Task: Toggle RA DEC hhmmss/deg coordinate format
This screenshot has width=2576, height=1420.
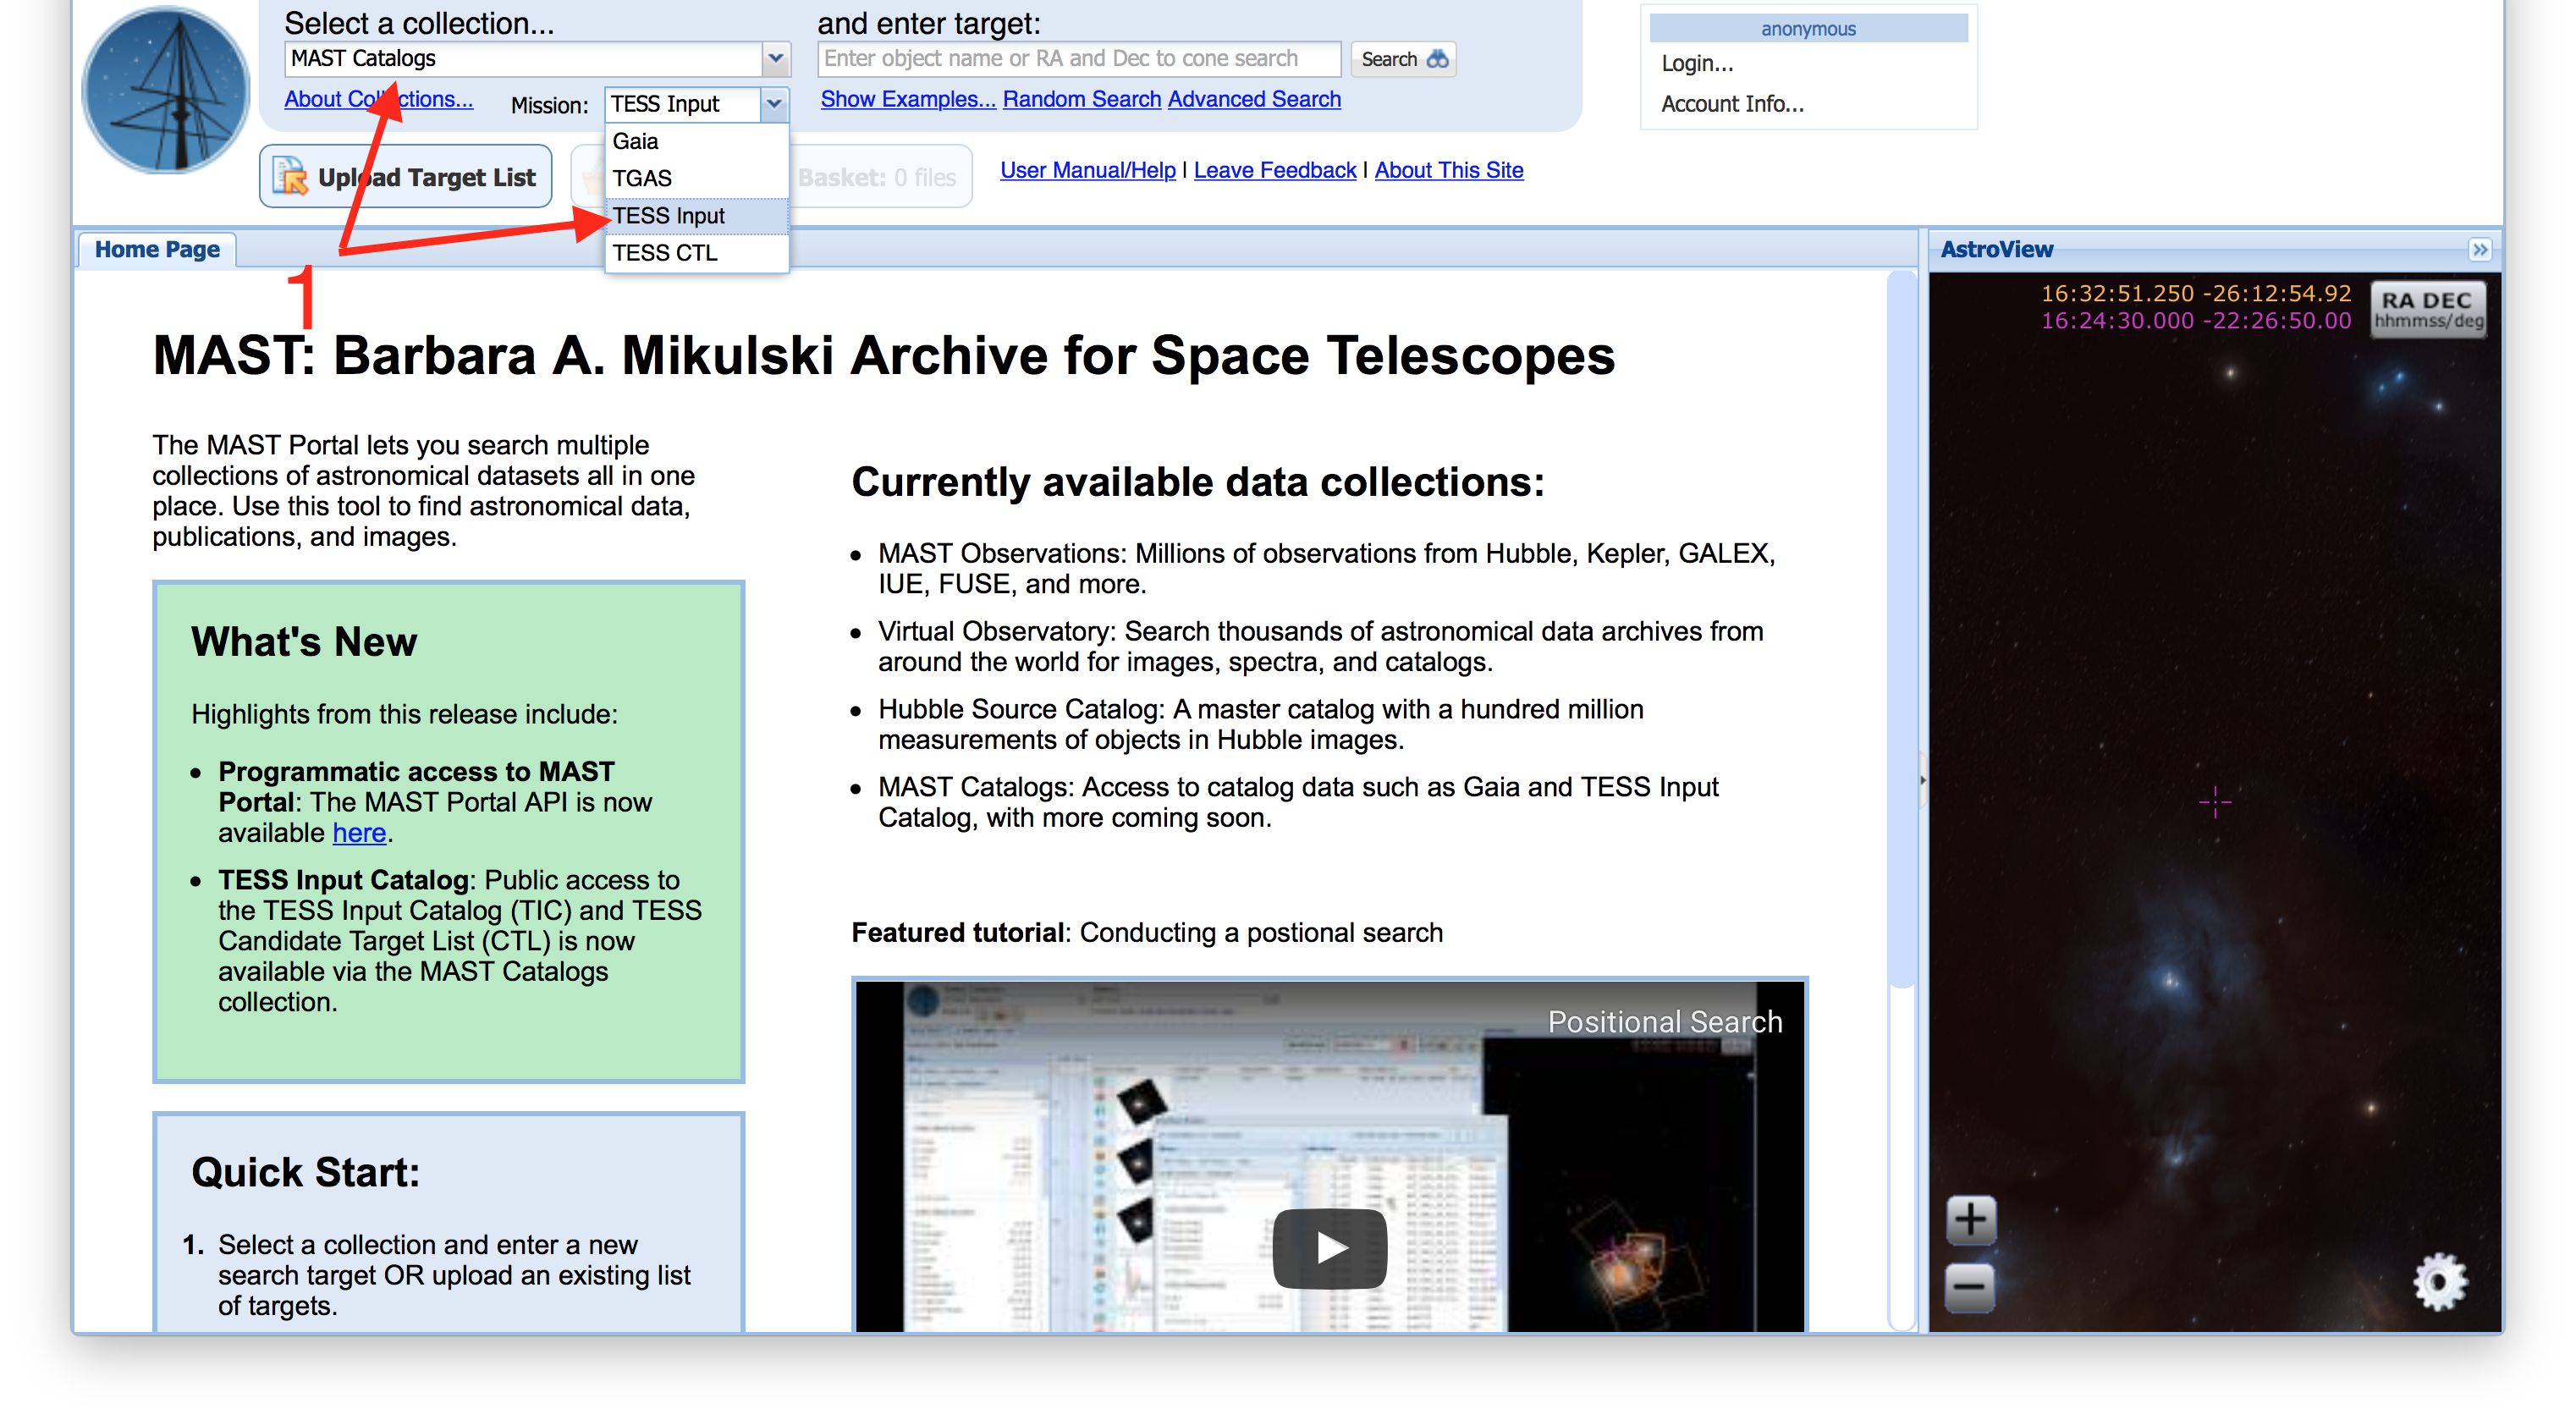Action: [2427, 310]
